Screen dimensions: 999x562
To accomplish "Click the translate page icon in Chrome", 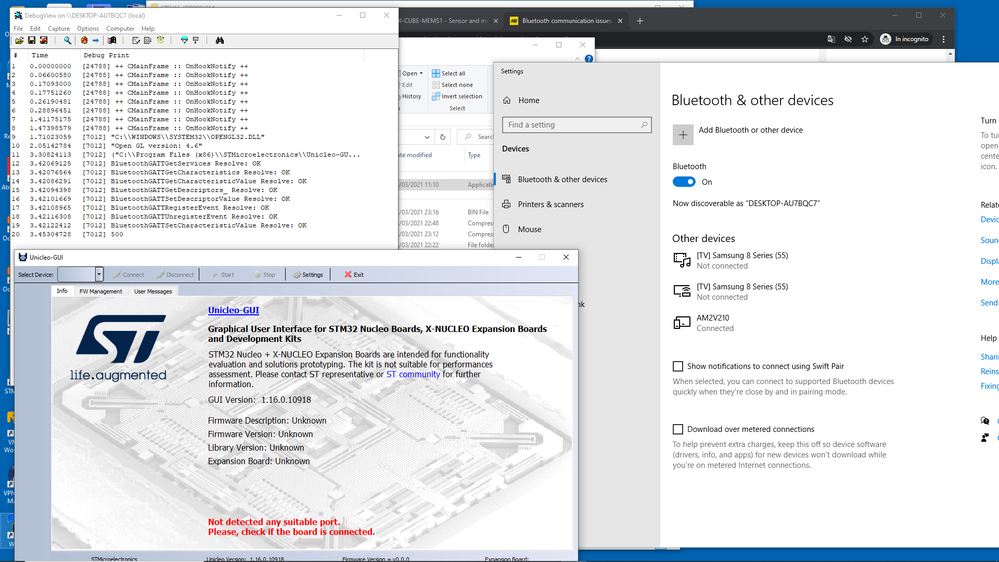I will click(x=831, y=39).
